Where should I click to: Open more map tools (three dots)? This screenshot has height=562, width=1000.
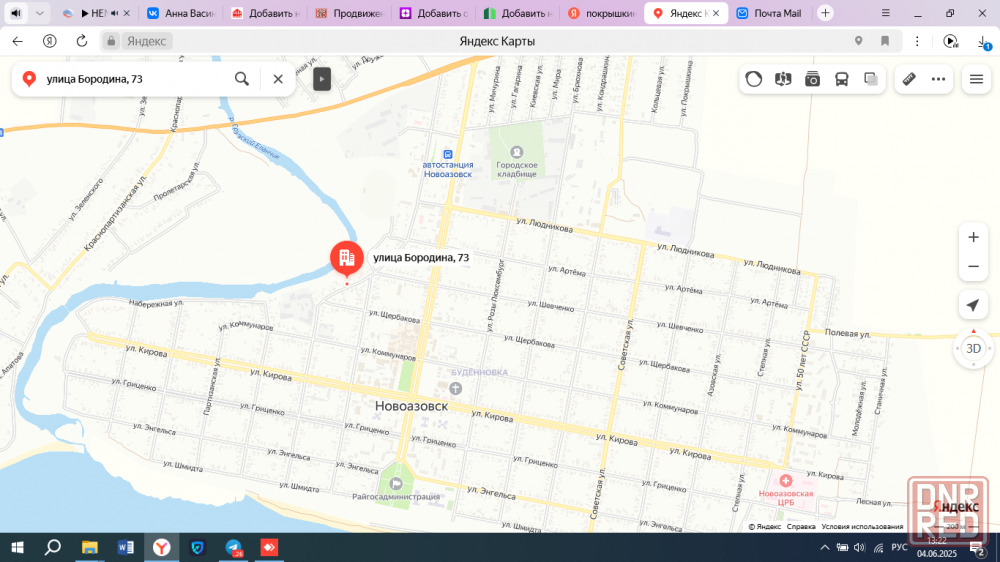coord(938,79)
